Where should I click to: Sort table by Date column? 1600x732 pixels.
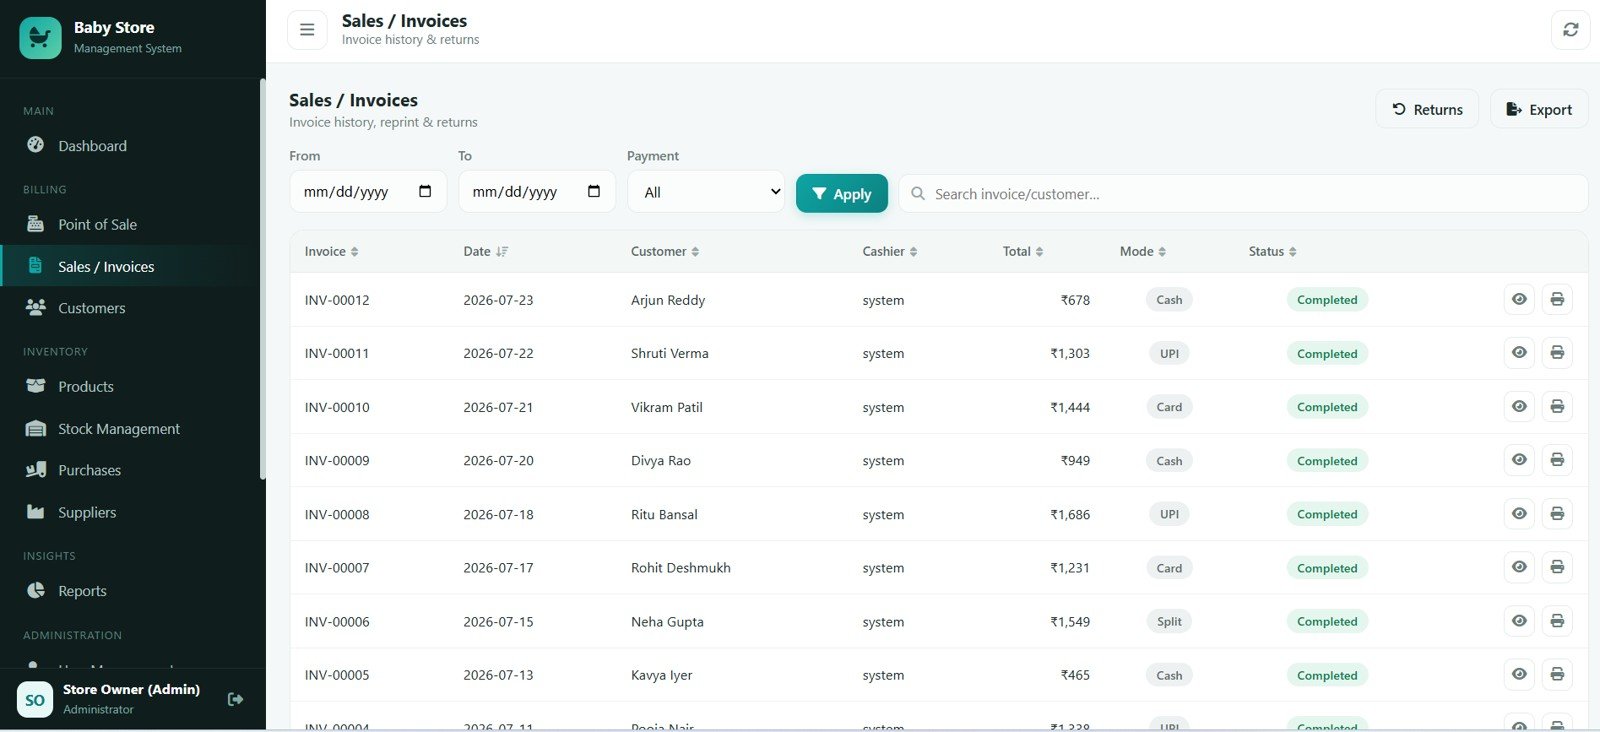click(486, 251)
